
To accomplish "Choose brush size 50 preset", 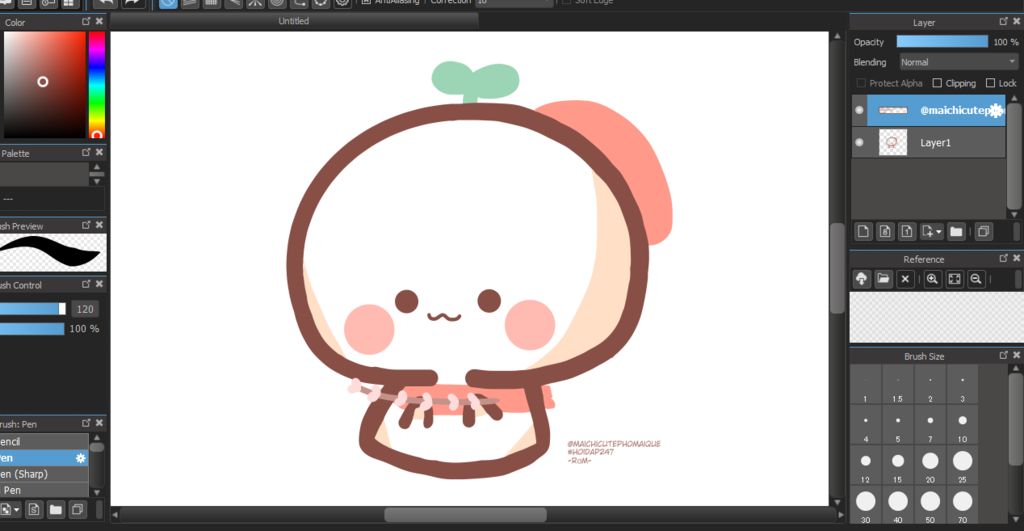I will point(930,506).
